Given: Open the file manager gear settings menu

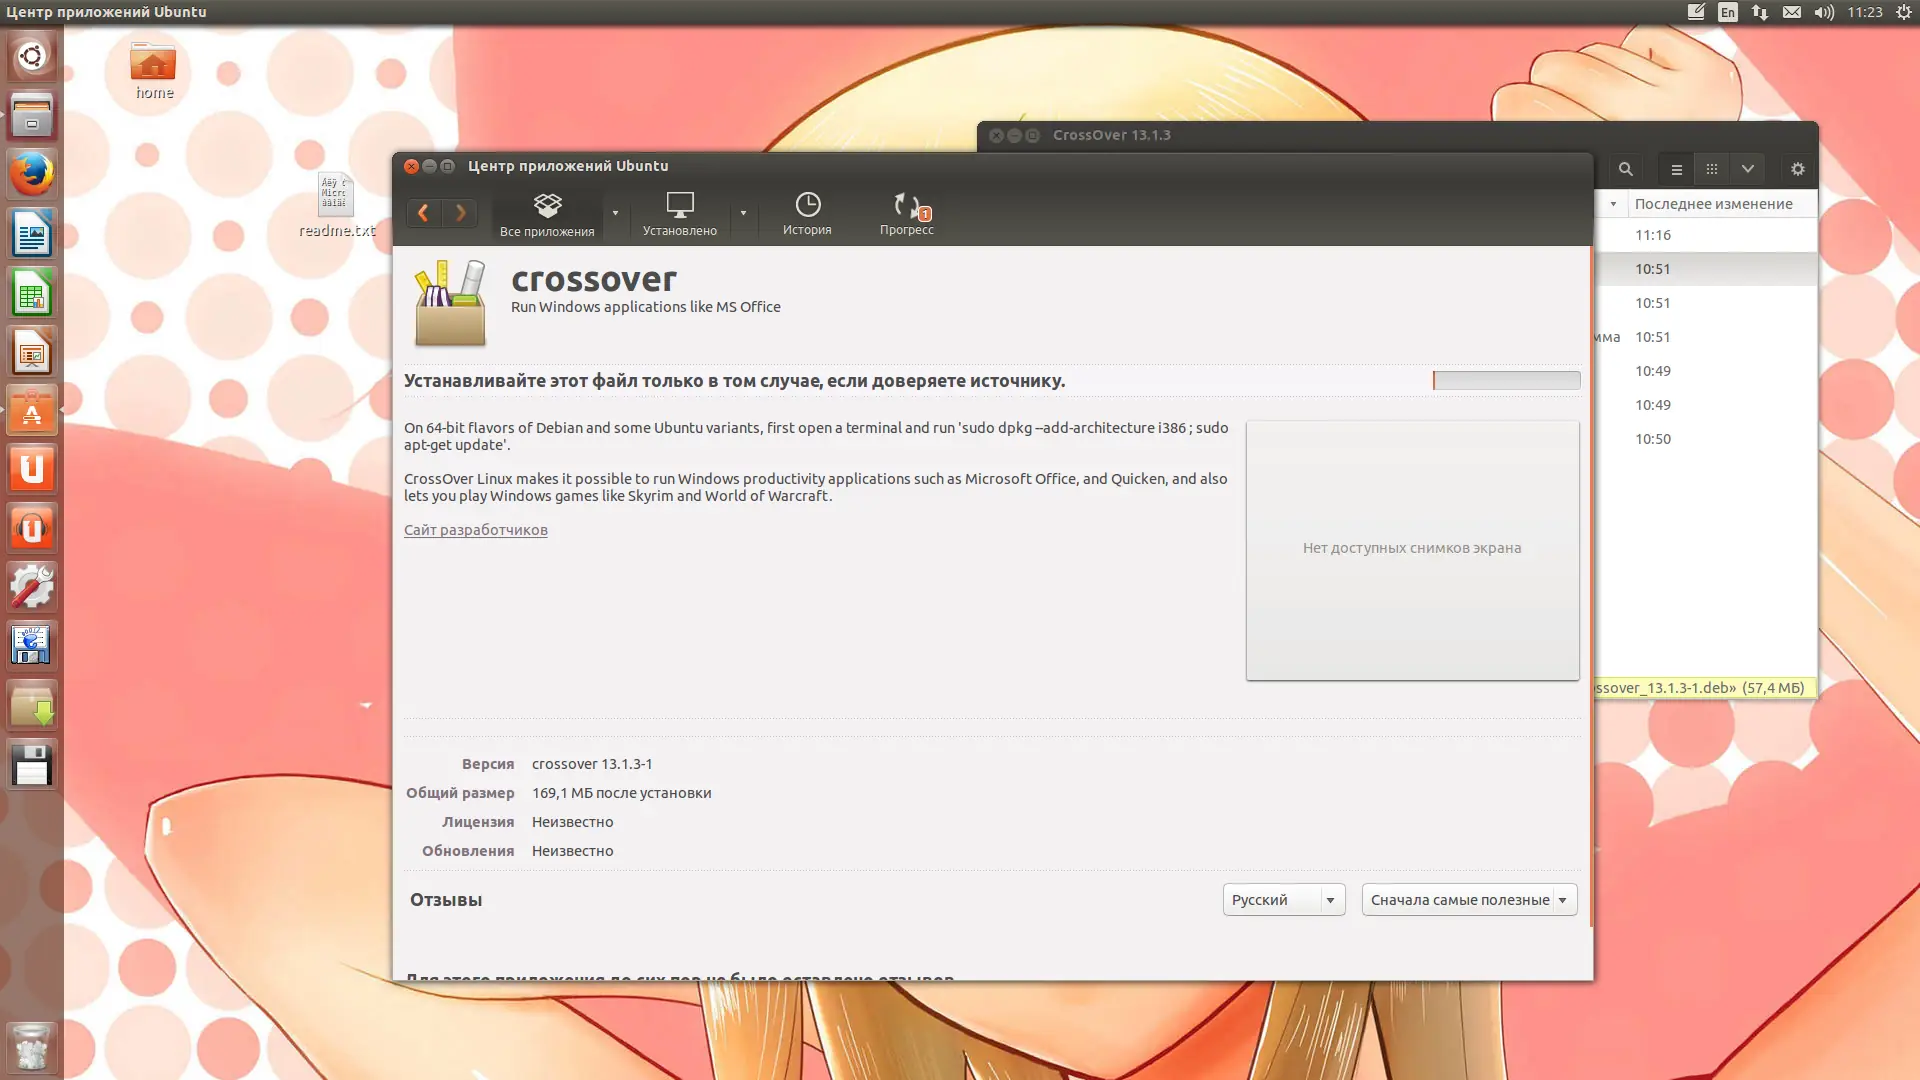Looking at the screenshot, I should 1798,169.
